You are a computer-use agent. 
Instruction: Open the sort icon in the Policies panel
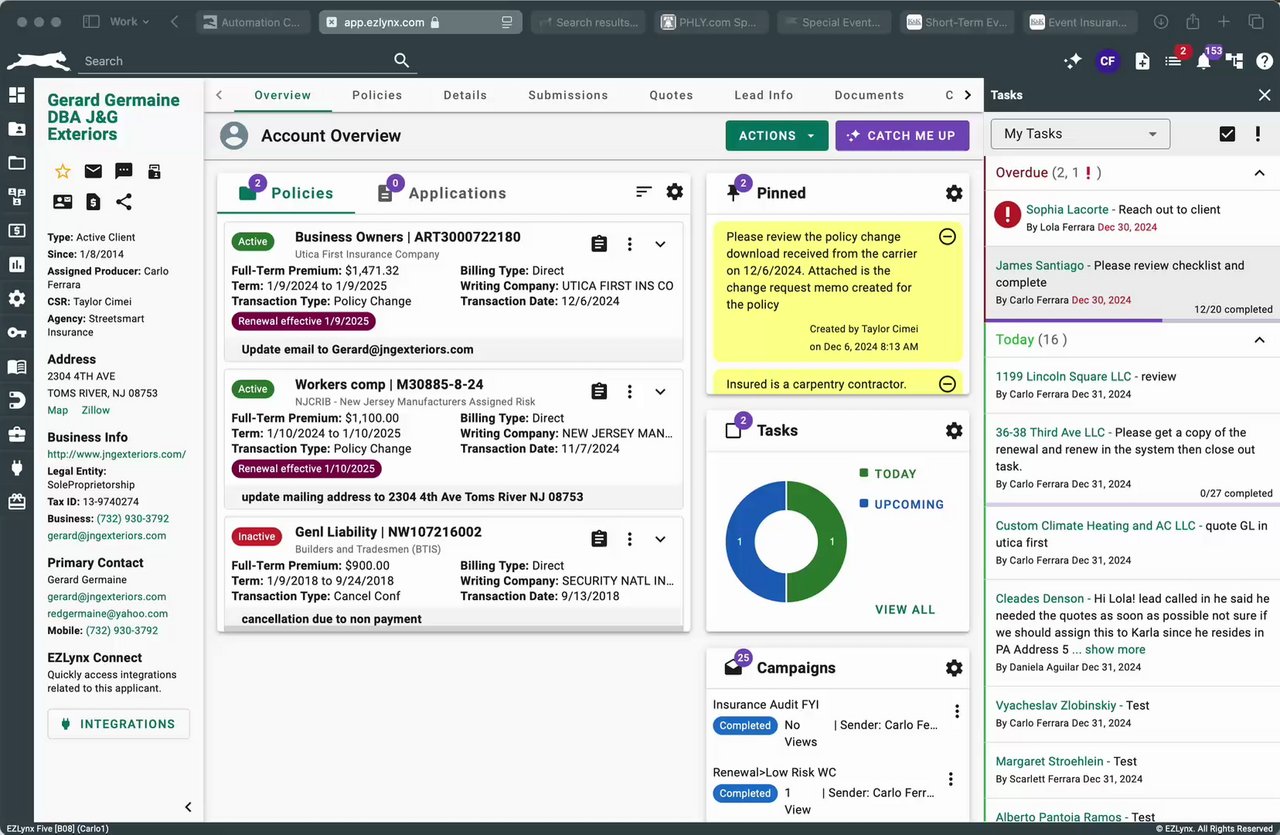tap(644, 192)
